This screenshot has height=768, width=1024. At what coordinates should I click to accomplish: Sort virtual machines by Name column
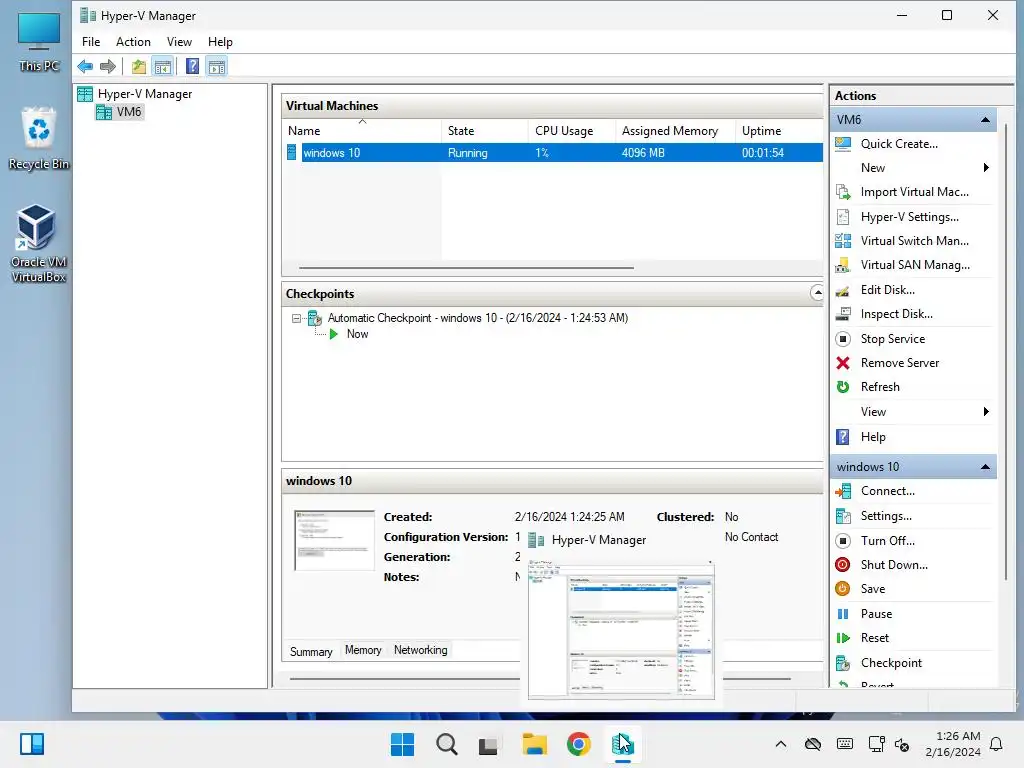coord(362,131)
